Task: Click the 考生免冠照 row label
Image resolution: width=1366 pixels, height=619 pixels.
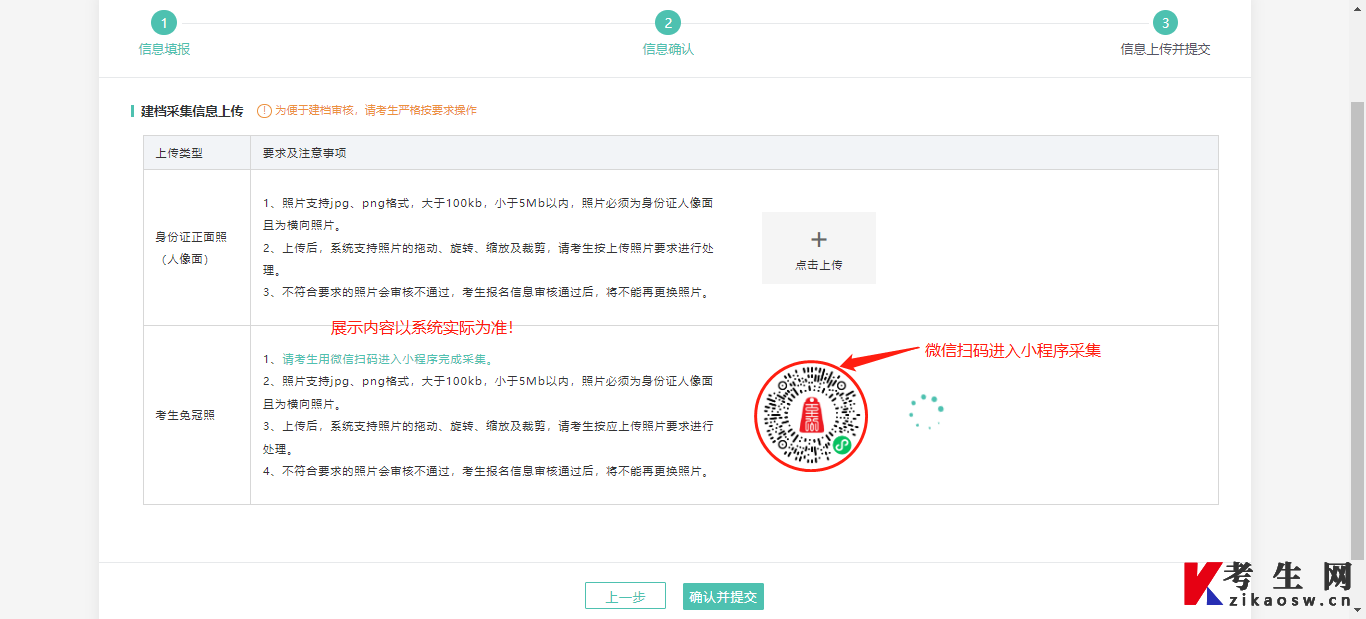Action: coord(185,415)
